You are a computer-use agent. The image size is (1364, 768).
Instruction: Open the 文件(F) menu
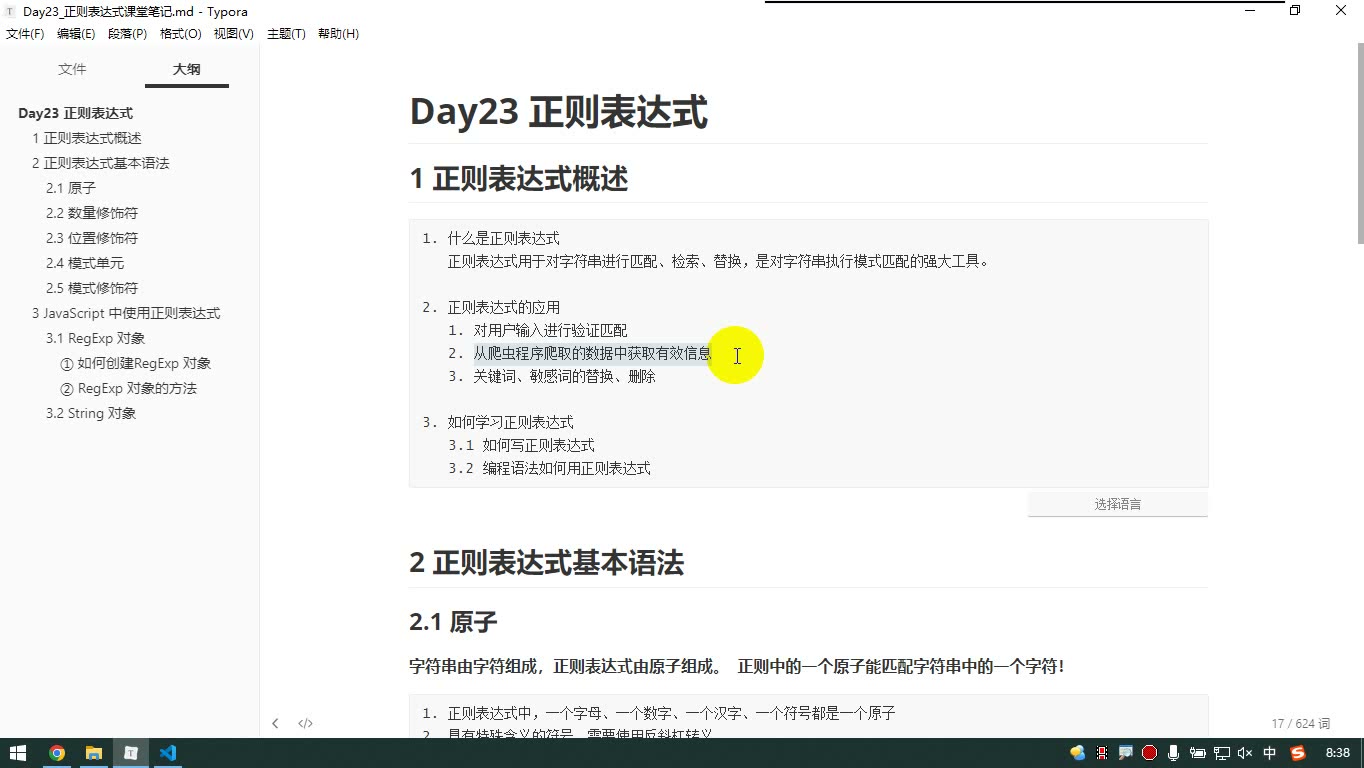click(x=25, y=34)
